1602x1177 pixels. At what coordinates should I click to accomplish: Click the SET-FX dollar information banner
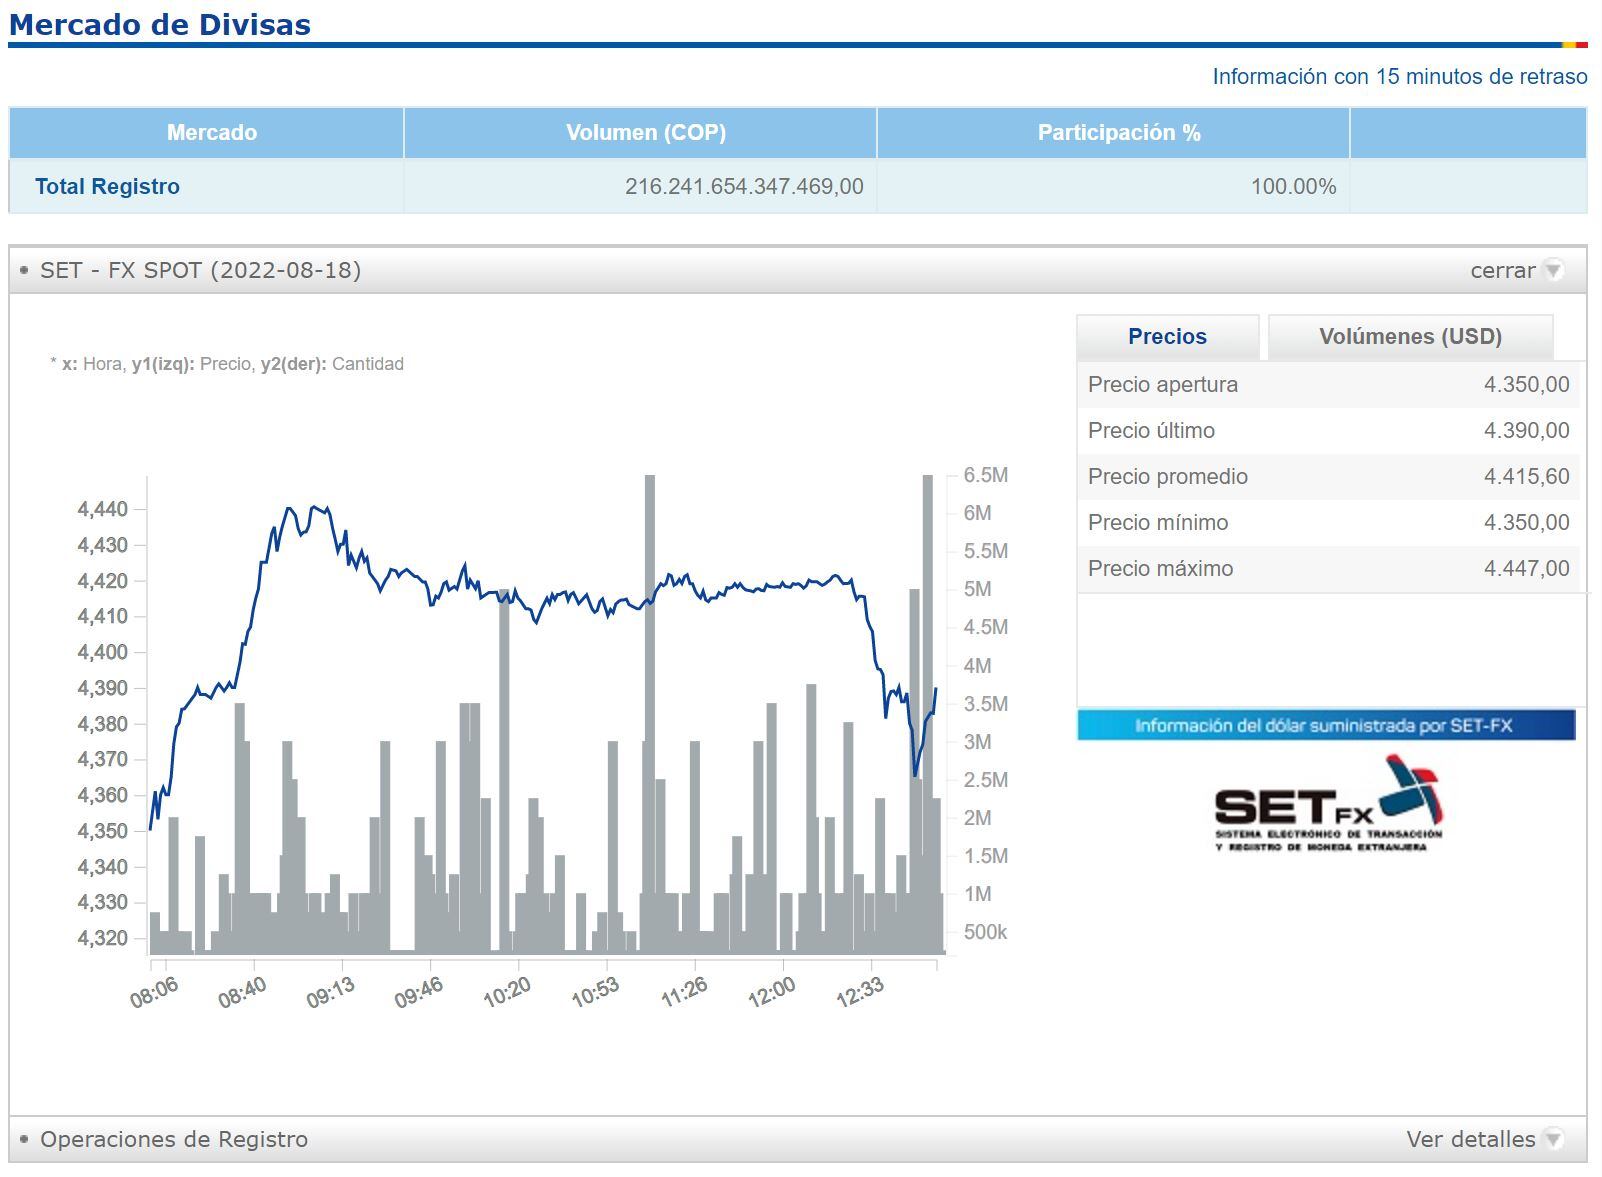click(x=1325, y=725)
